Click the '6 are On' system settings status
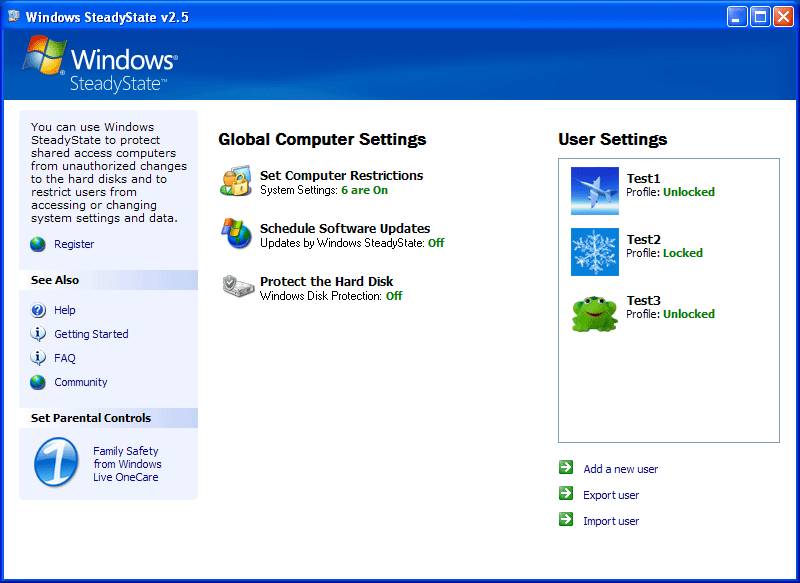 pos(364,190)
